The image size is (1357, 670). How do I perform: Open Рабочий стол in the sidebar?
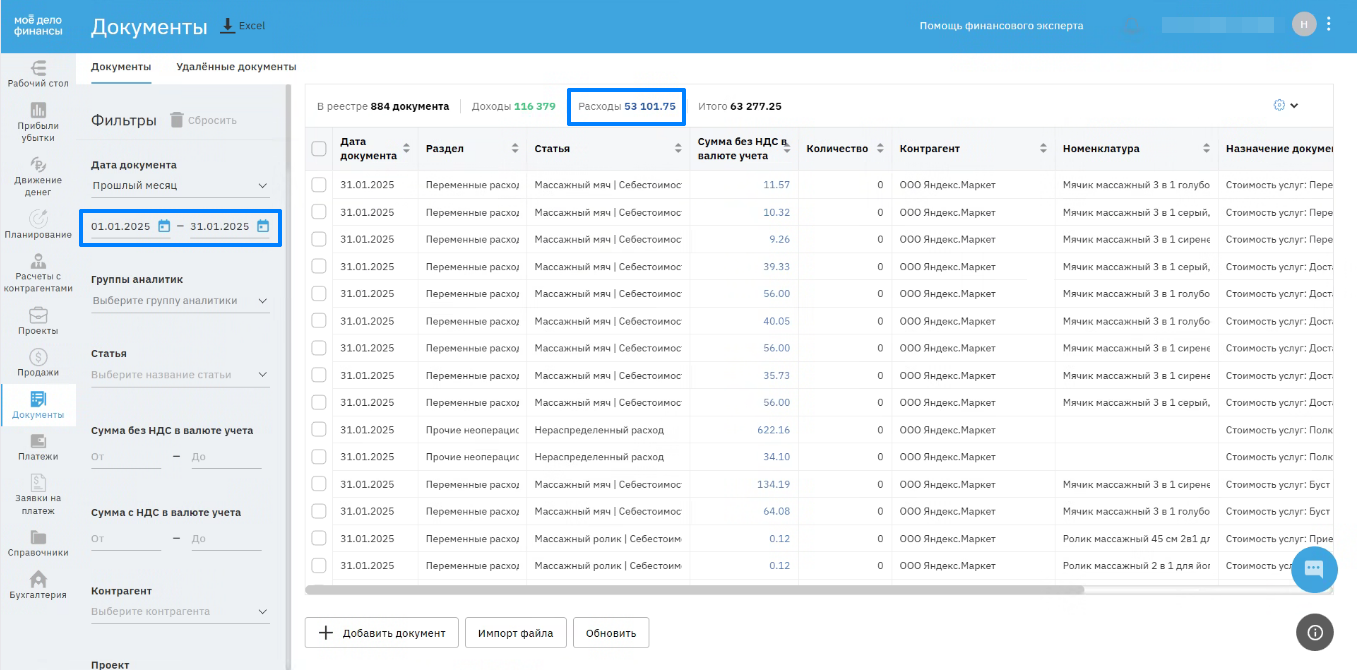[x=38, y=73]
